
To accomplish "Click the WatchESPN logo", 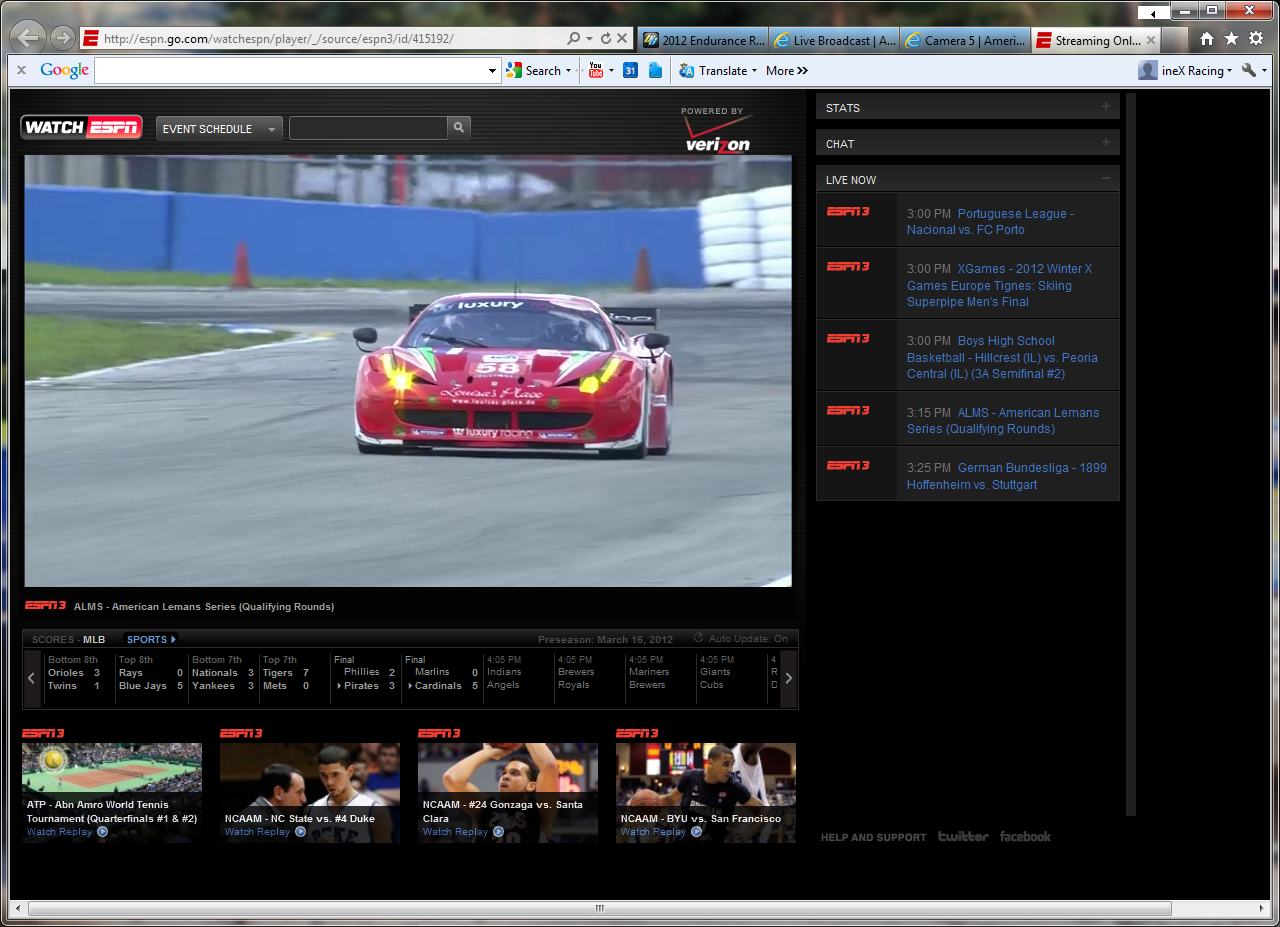I will pyautogui.click(x=82, y=127).
